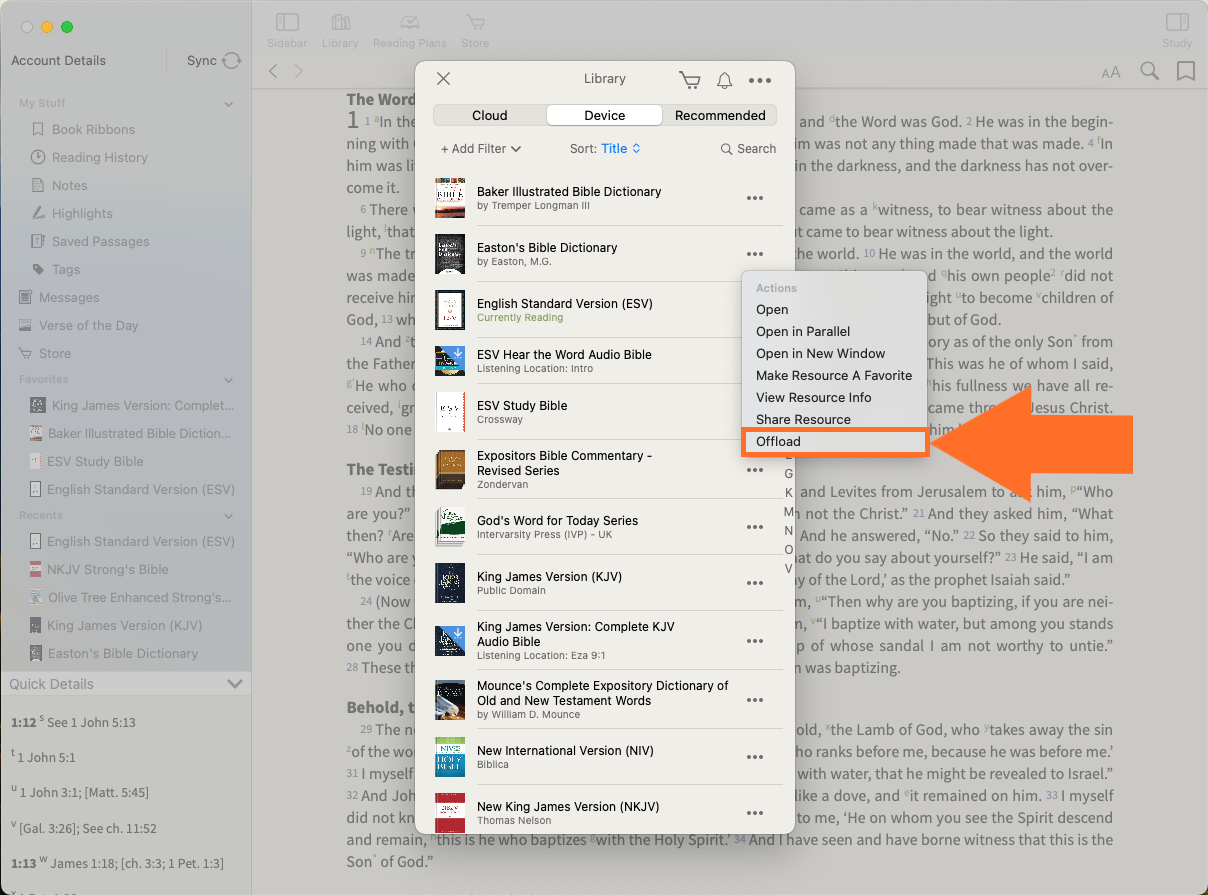Choose View Resource Info
The image size is (1208, 895).
click(834, 398)
